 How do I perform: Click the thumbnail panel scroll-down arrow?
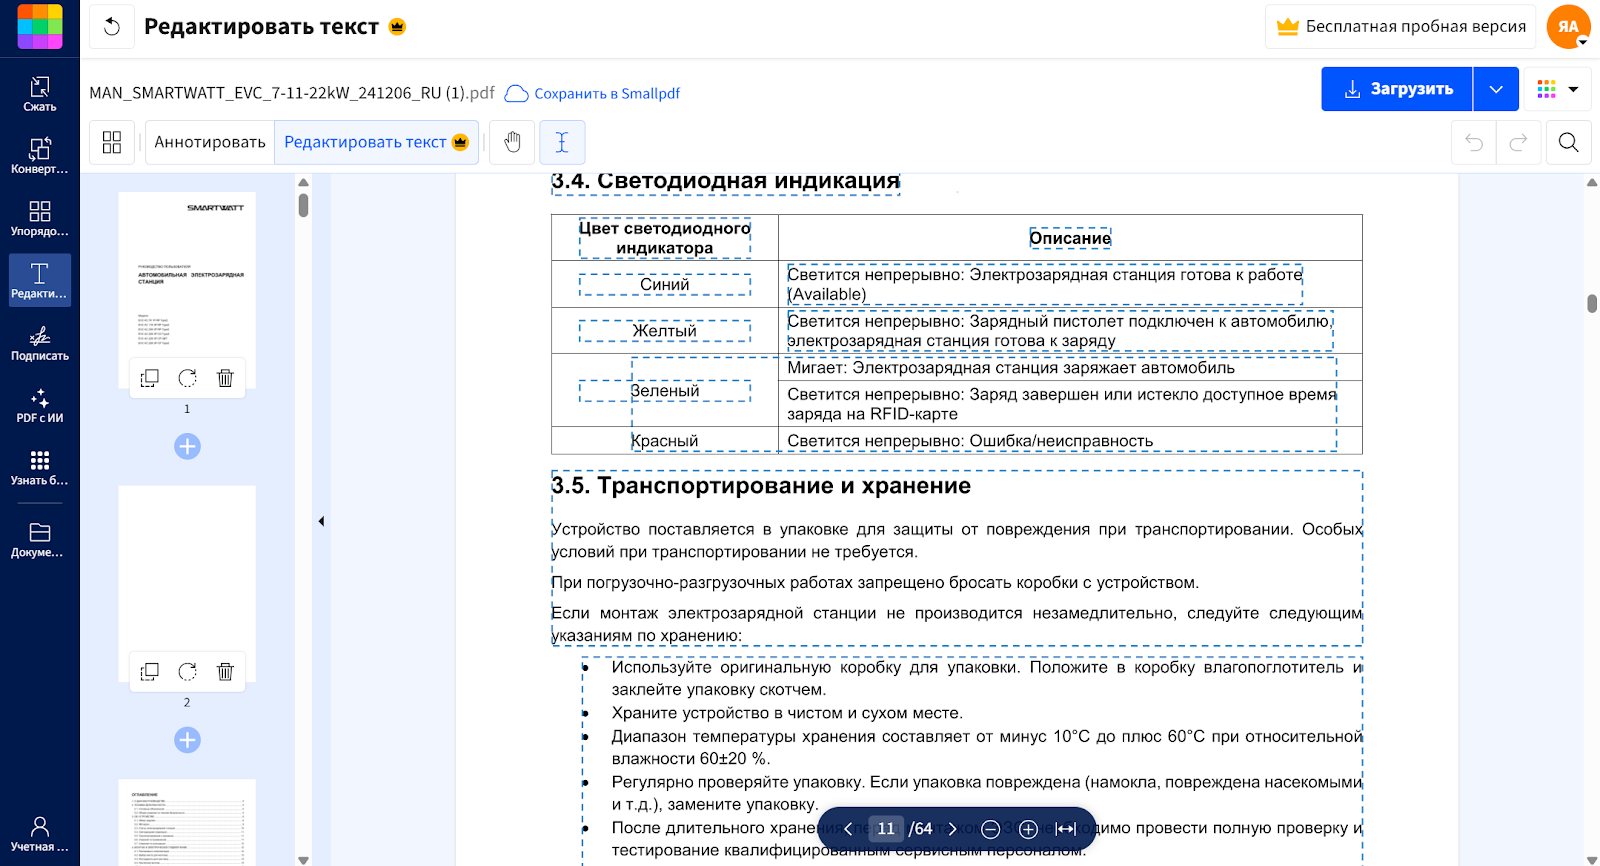click(303, 859)
